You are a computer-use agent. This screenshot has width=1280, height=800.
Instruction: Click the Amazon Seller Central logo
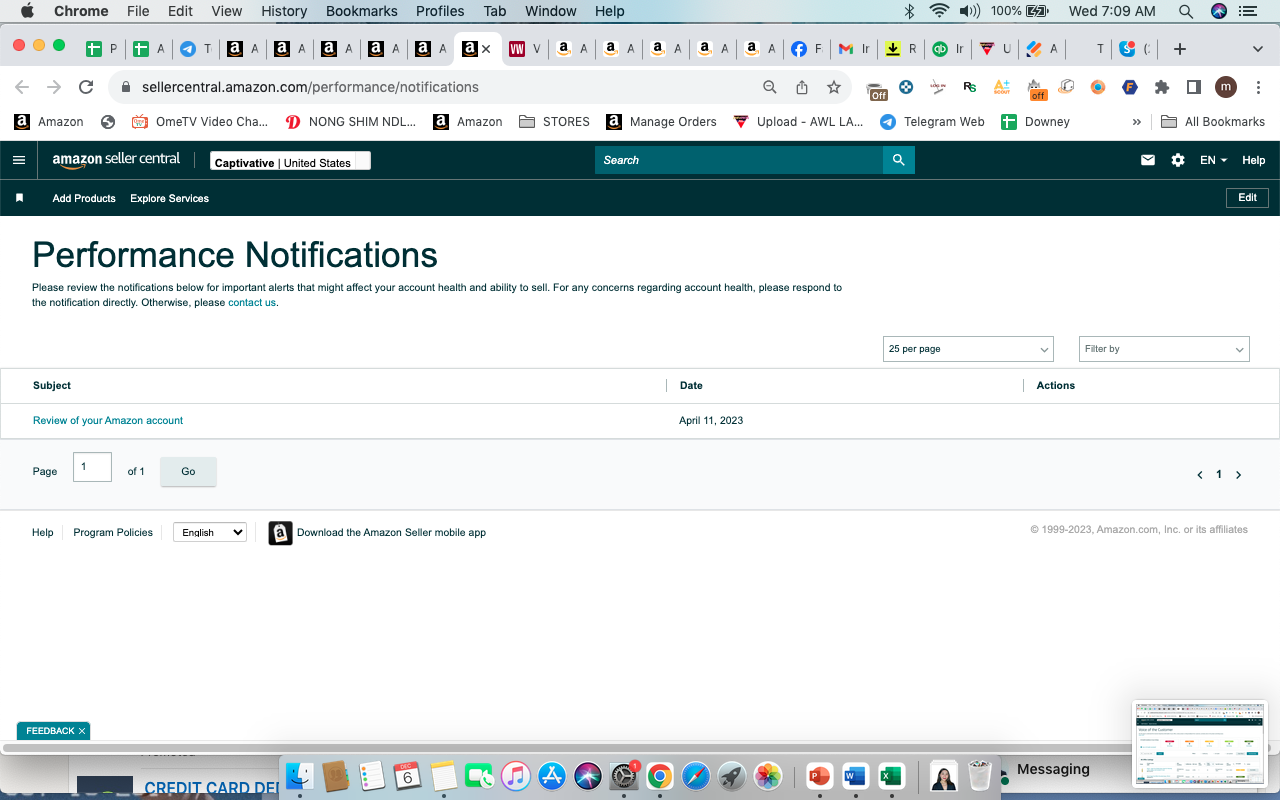(116, 160)
